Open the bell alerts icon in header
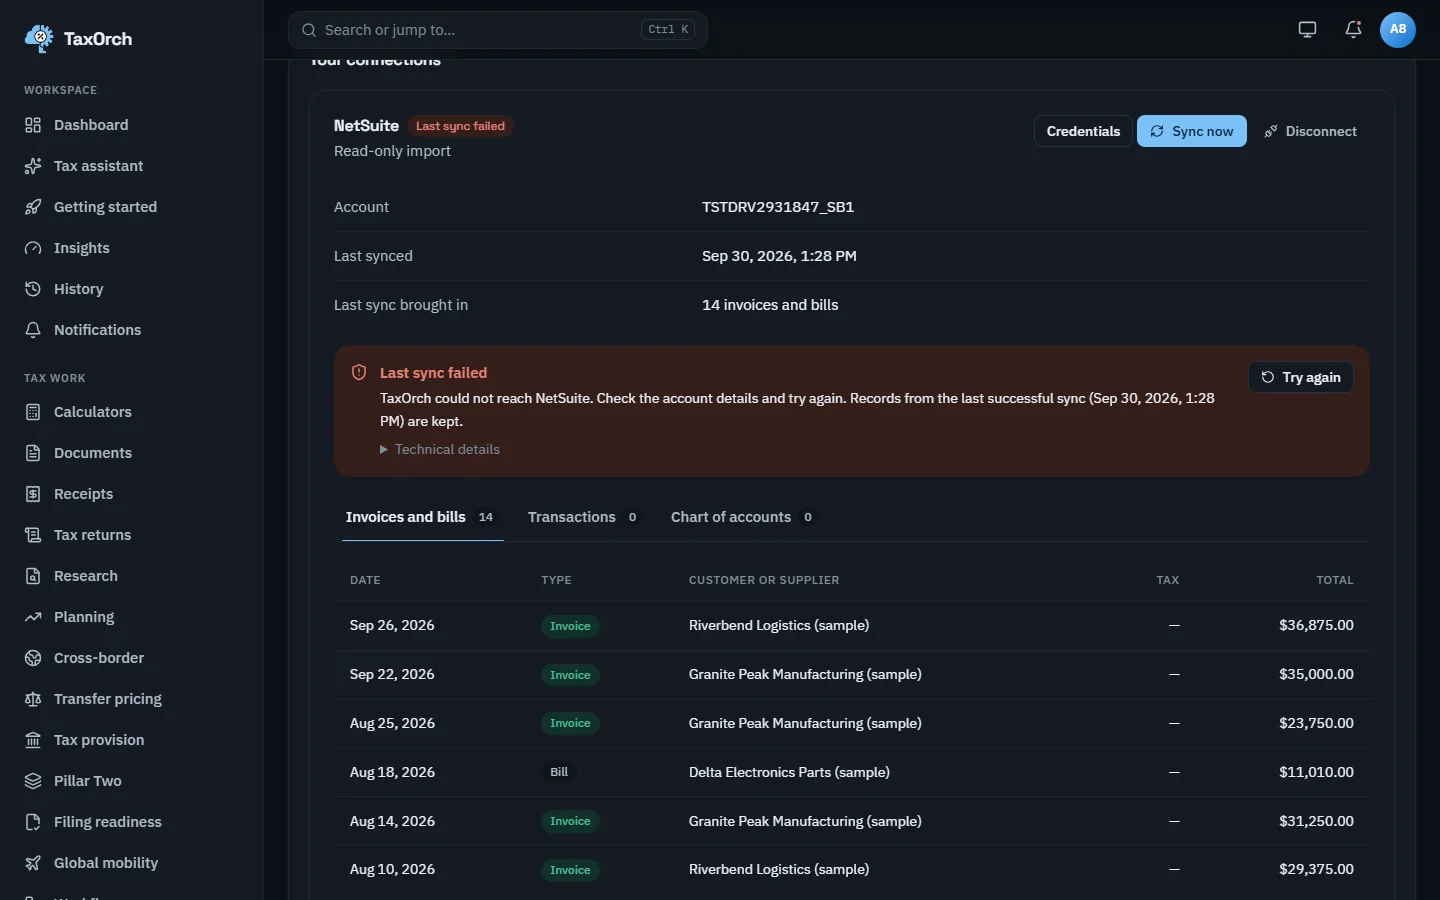 pyautogui.click(x=1353, y=30)
